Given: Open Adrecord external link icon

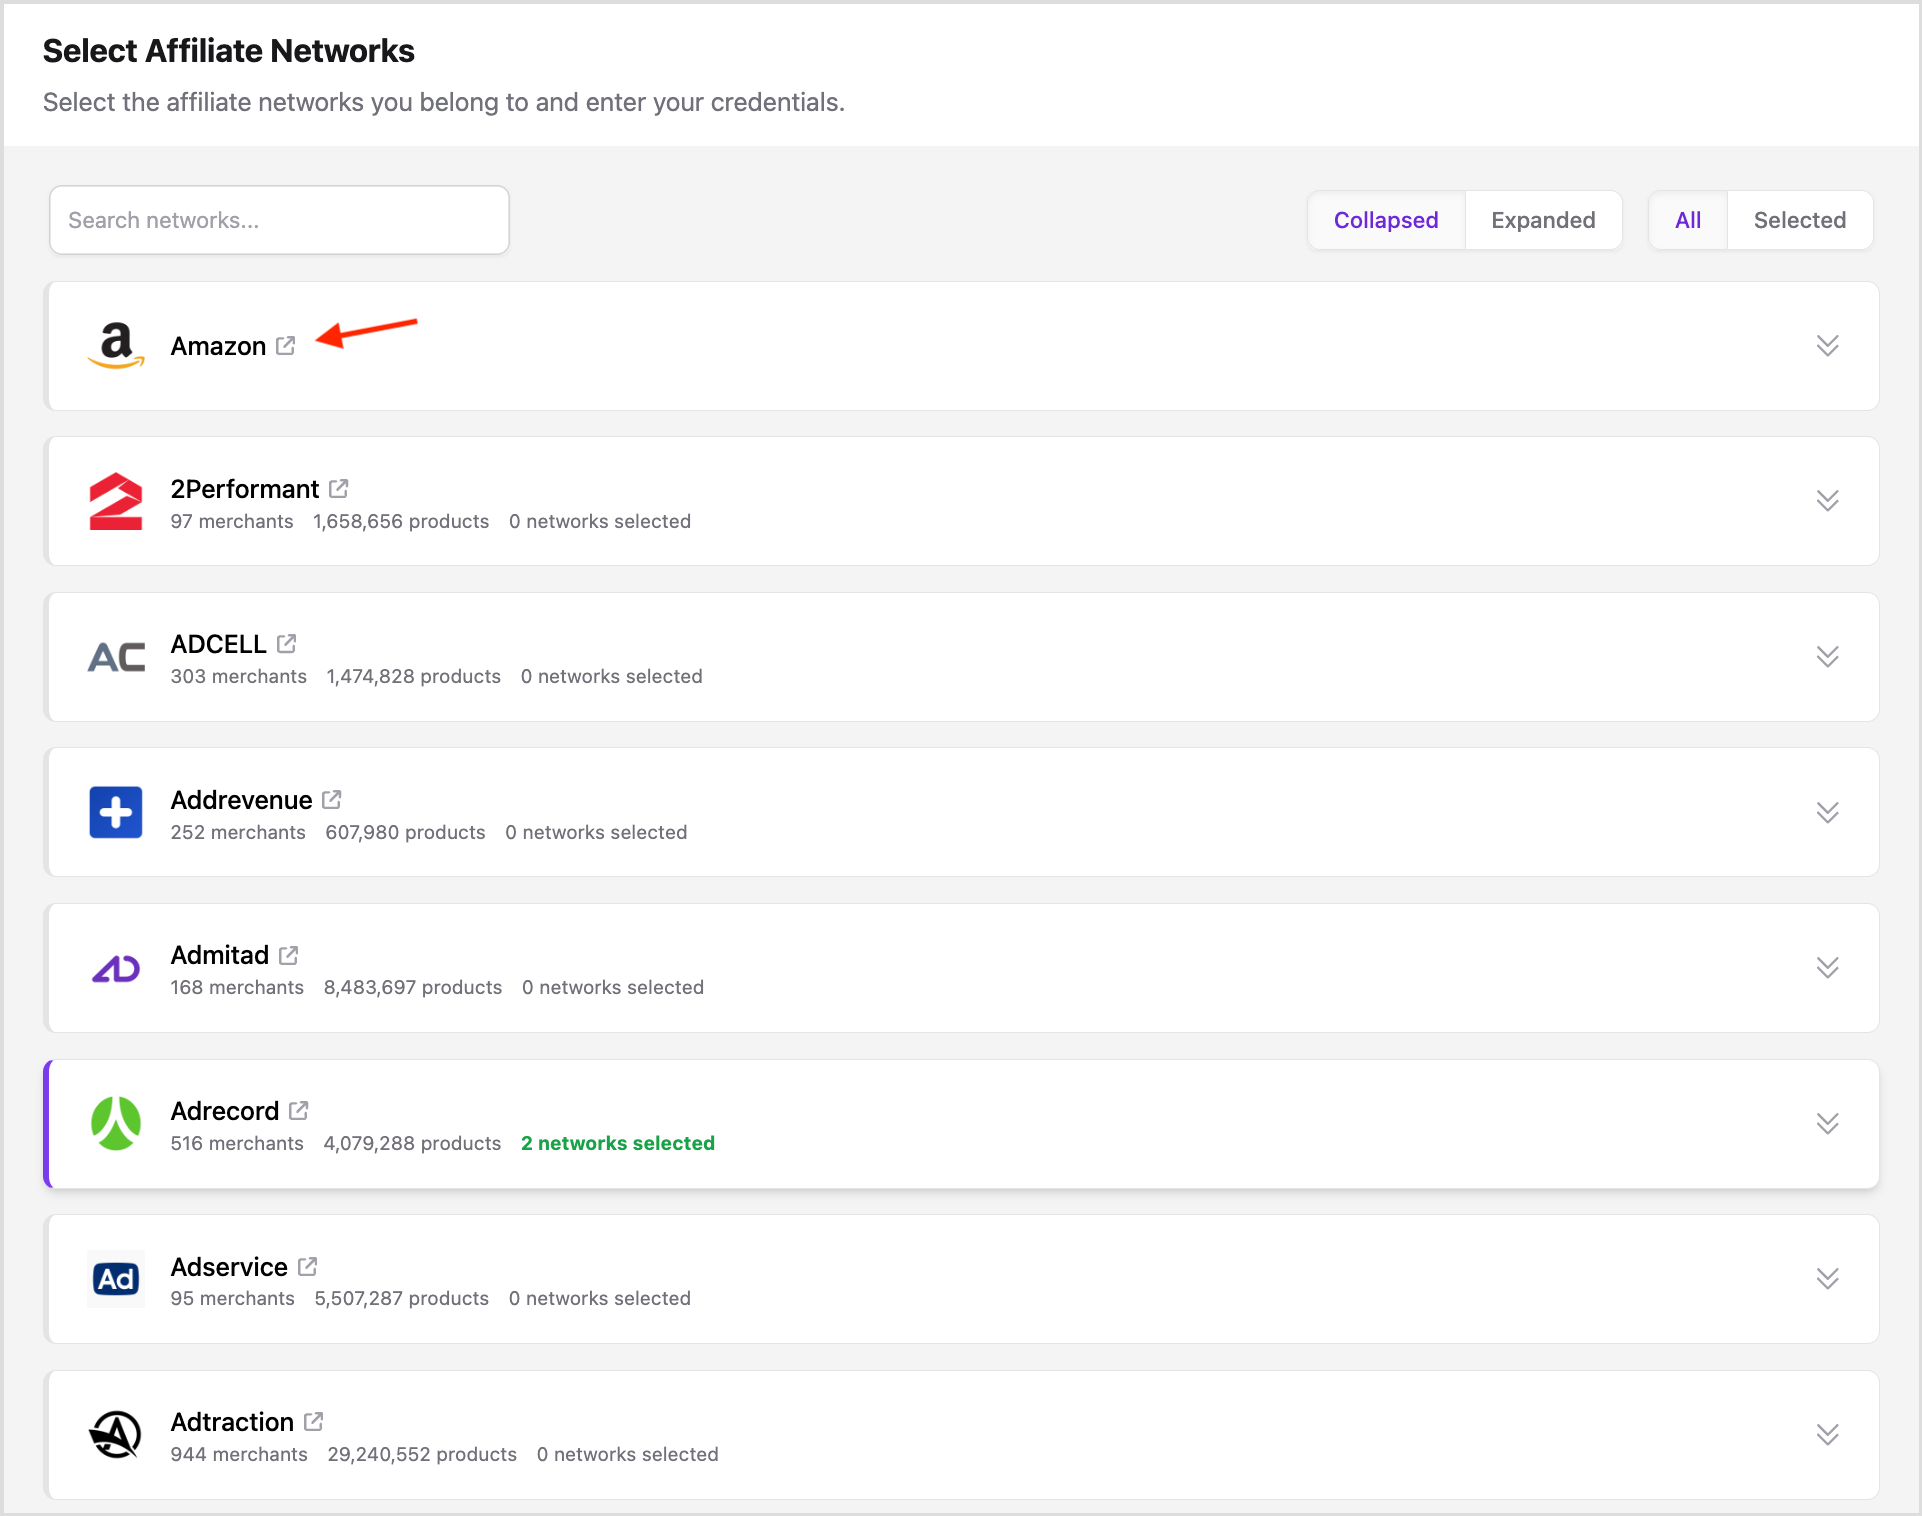Looking at the screenshot, I should tap(299, 1111).
